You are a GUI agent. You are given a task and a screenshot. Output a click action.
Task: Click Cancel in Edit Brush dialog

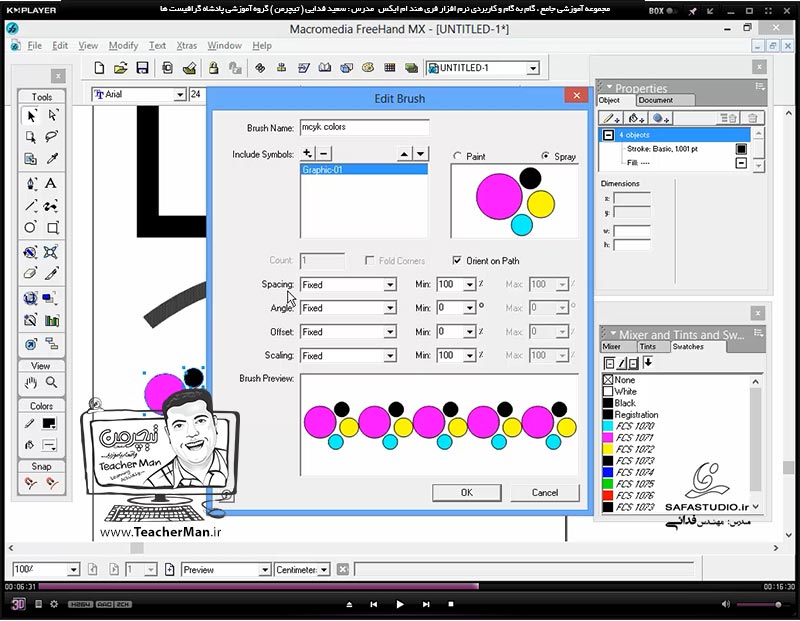coord(544,492)
